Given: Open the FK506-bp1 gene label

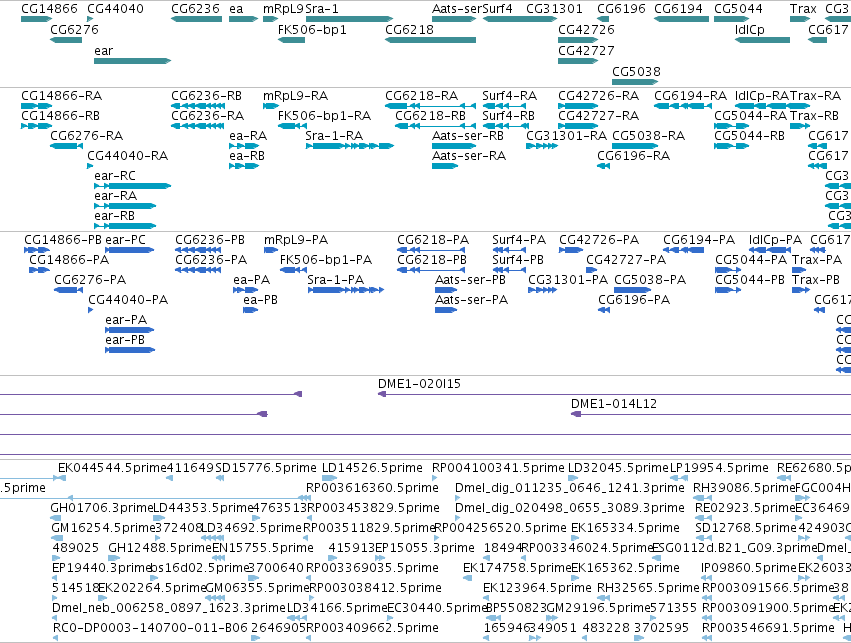Looking at the screenshot, I should [312, 29].
